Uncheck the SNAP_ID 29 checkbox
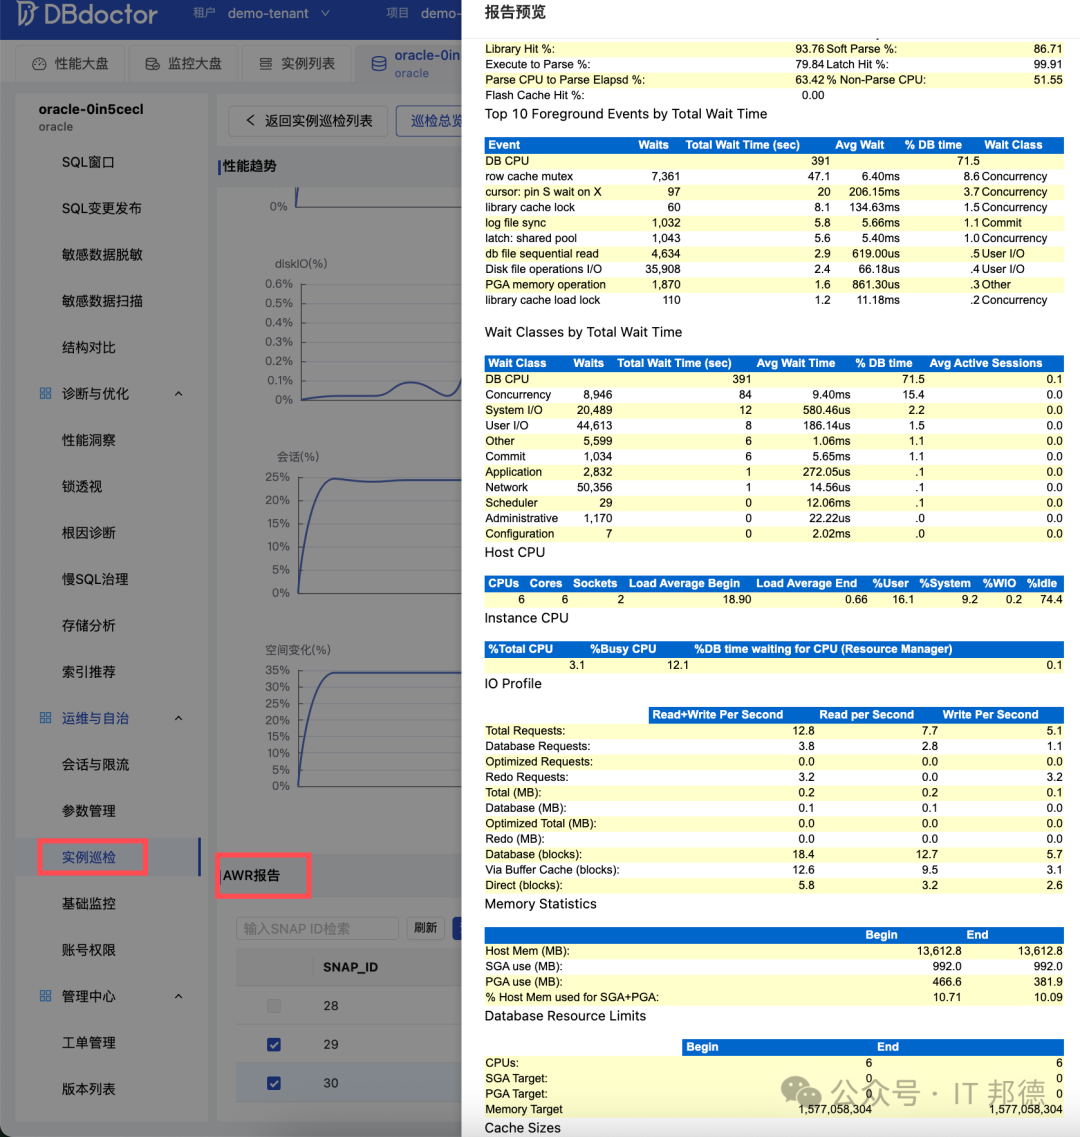This screenshot has height=1137, width=1080. (x=273, y=1044)
